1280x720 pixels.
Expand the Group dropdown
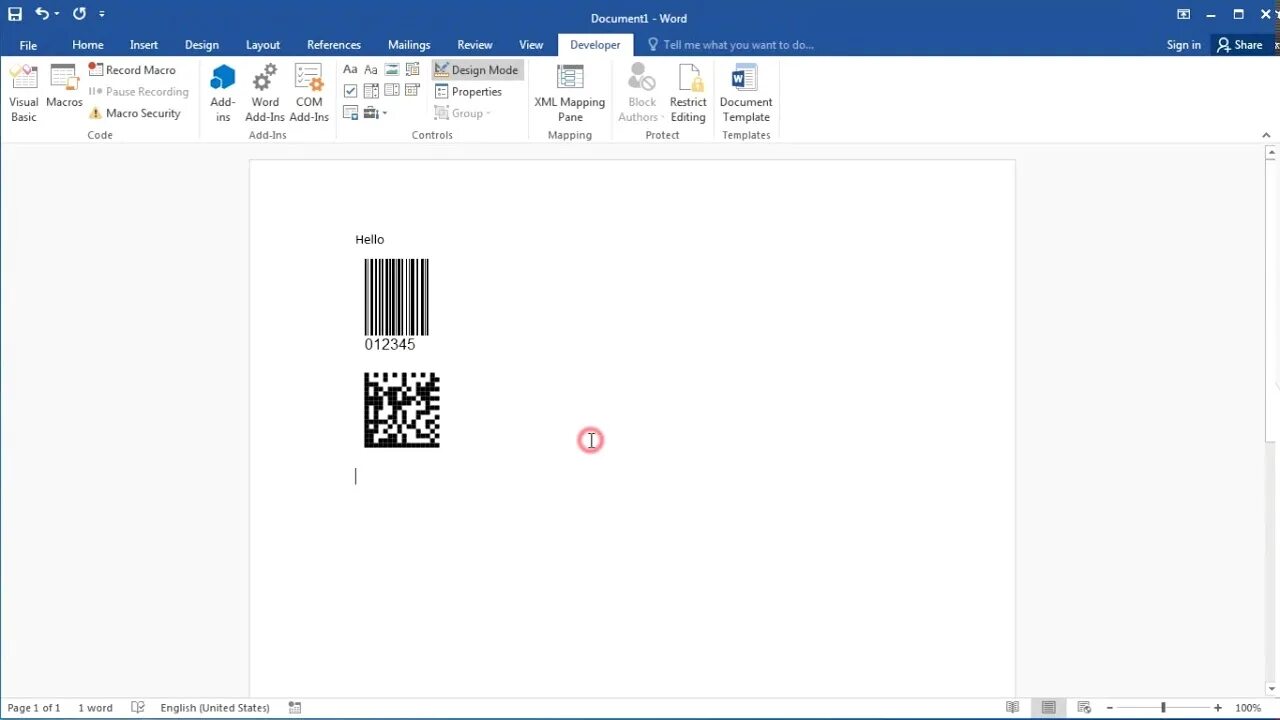[x=463, y=113]
